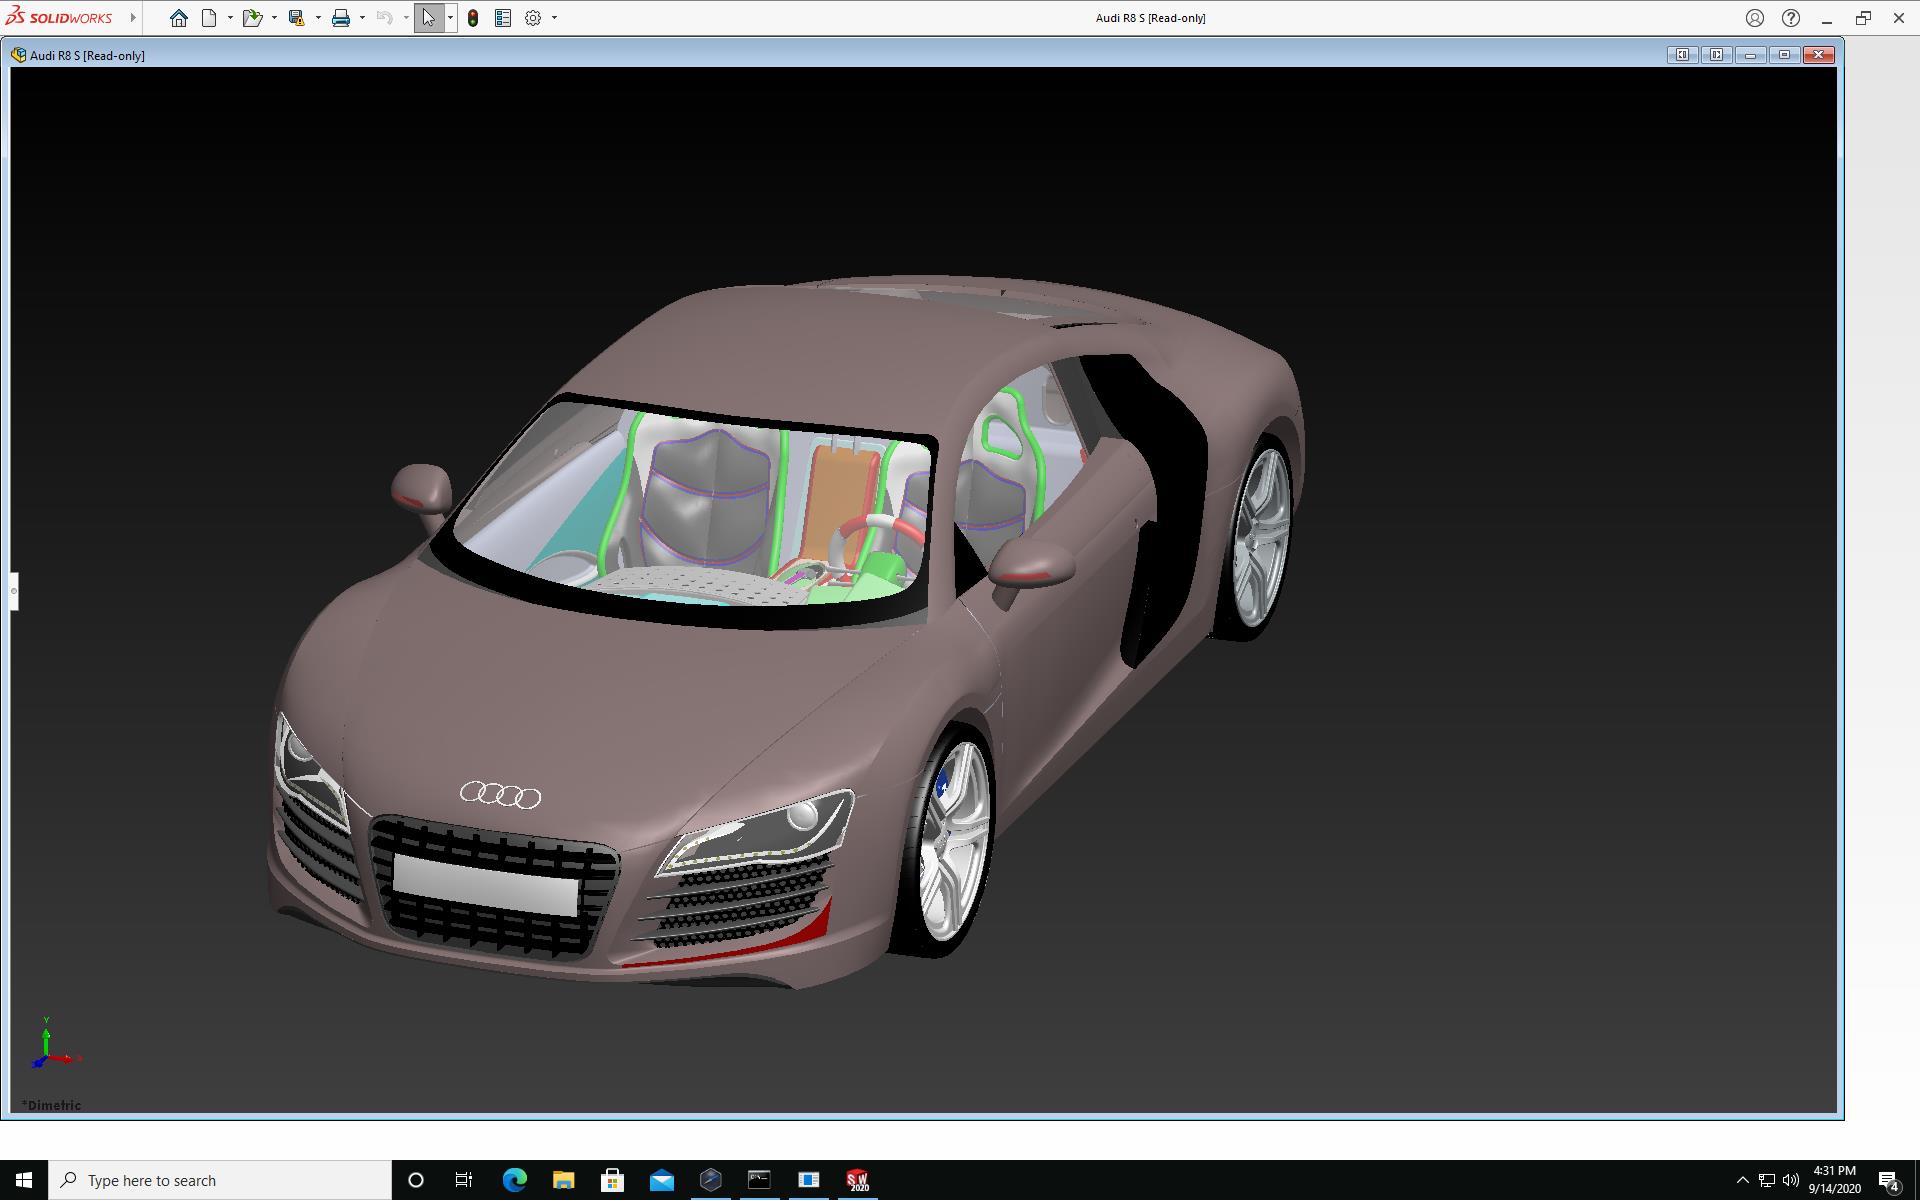Open the user Login account button
This screenshot has width=1920, height=1200.
click(1755, 18)
